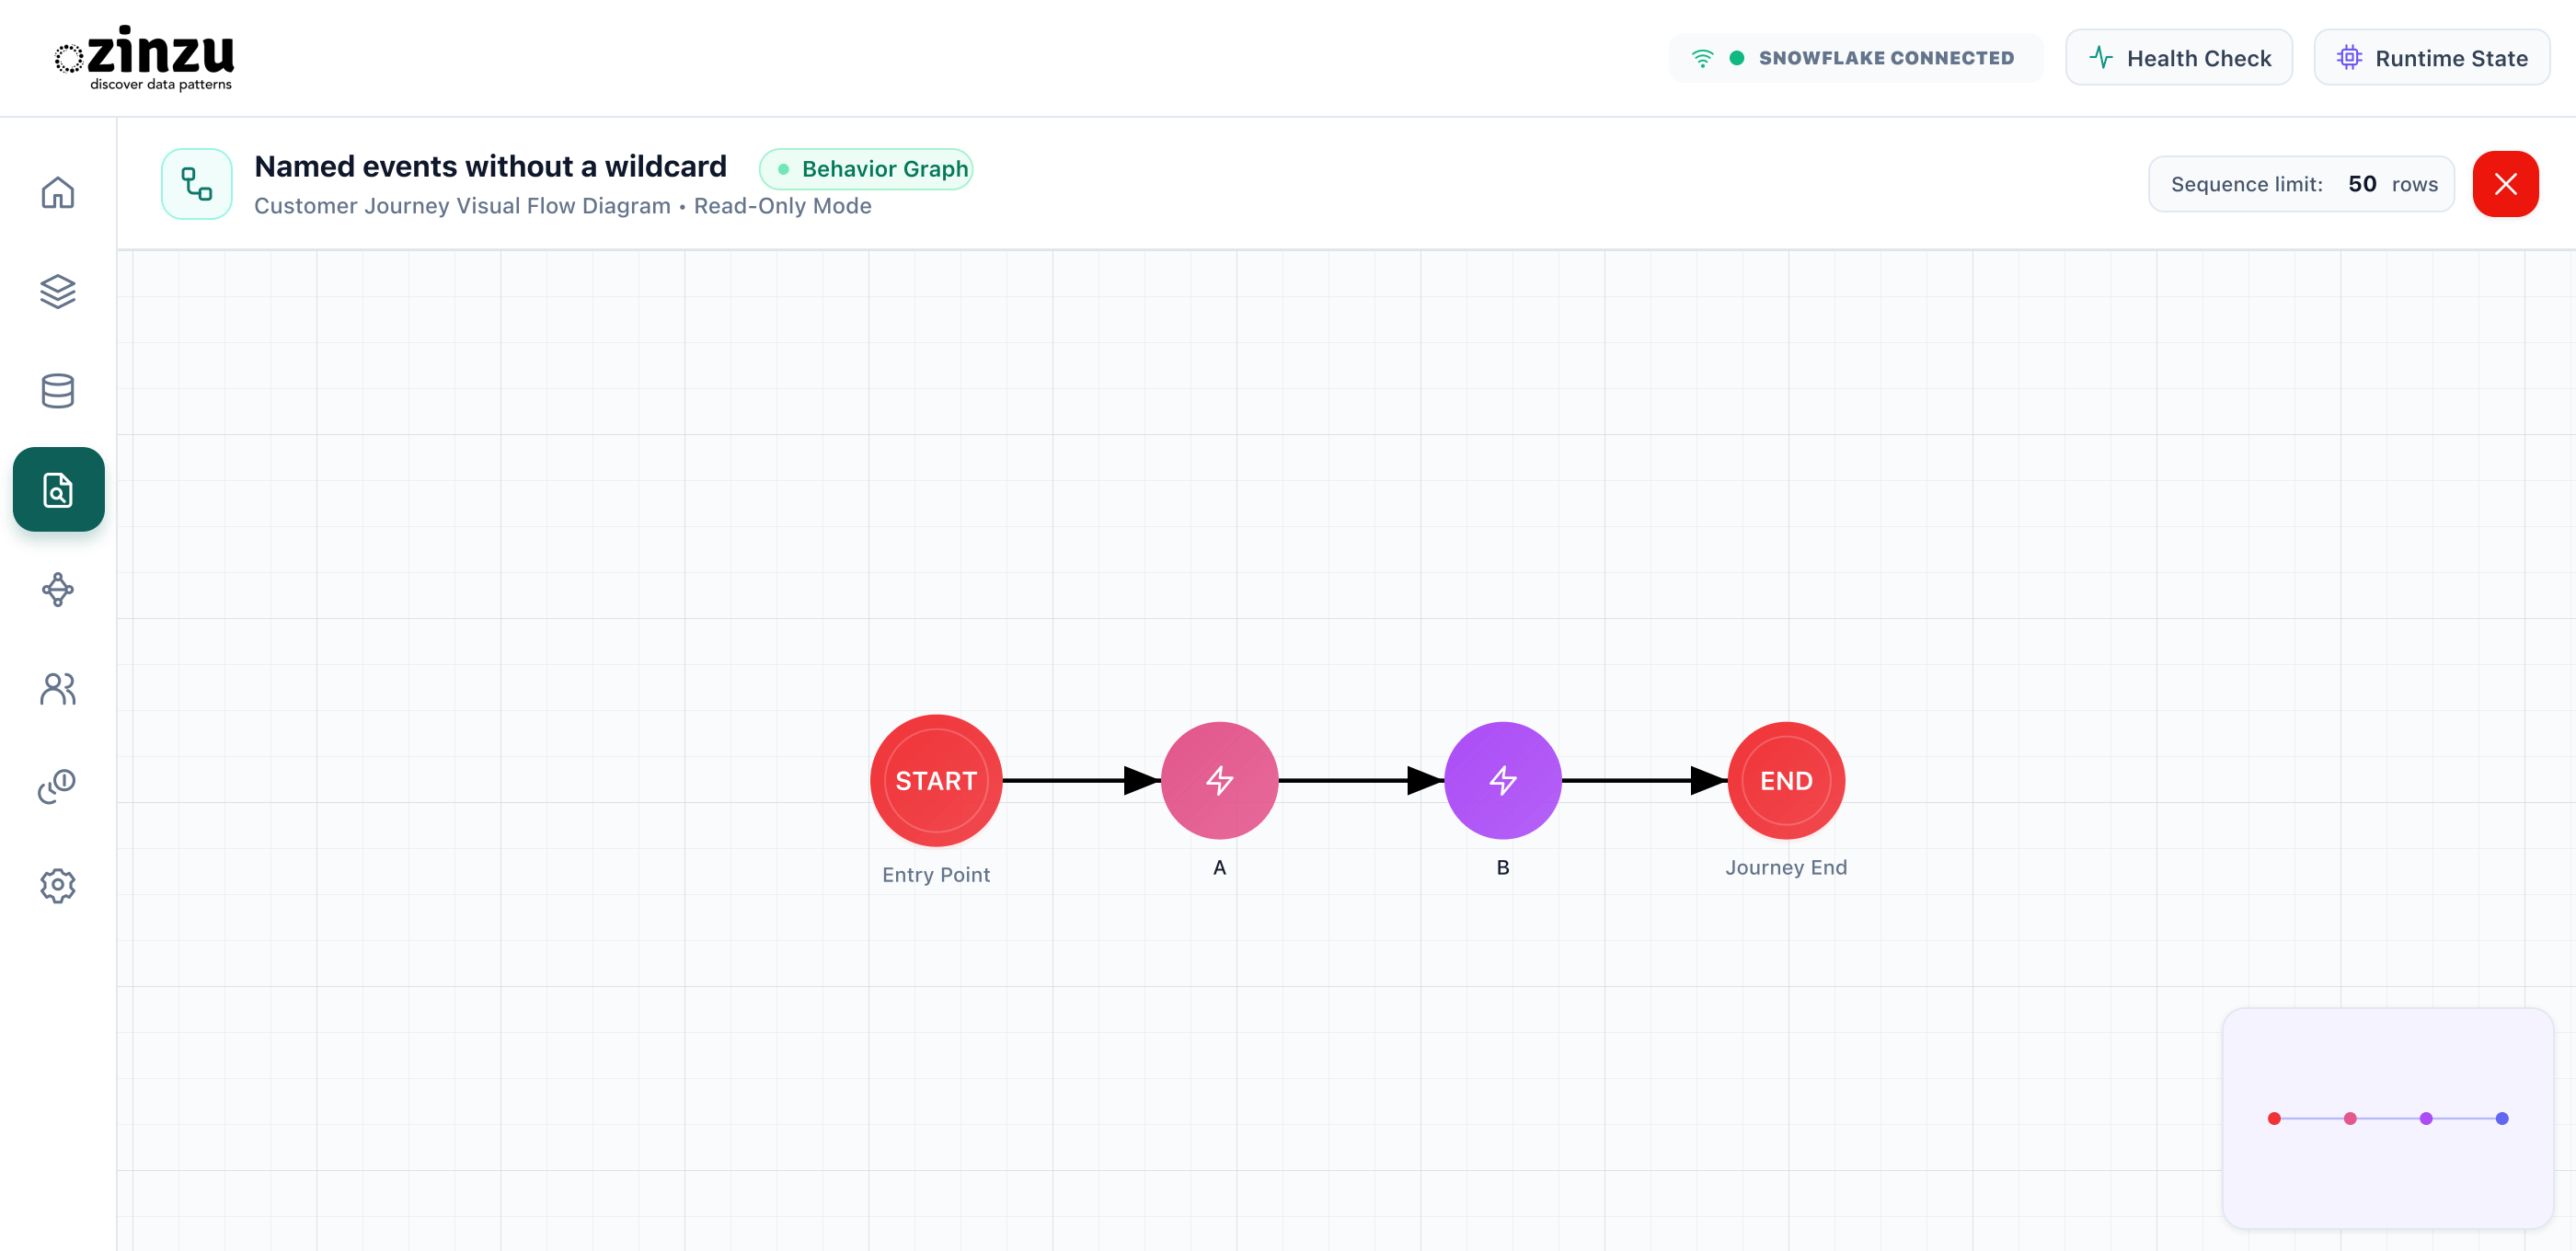Viewport: 2576px width, 1251px height.
Task: Click the Health Check button
Action: tap(2179, 58)
